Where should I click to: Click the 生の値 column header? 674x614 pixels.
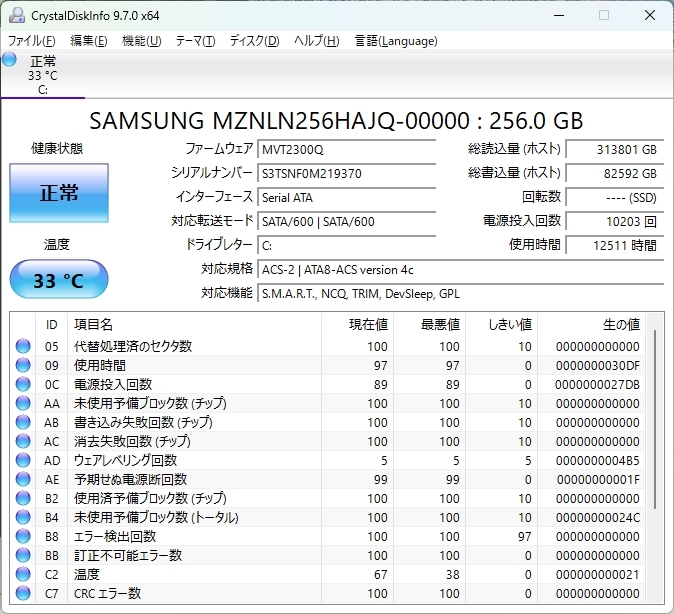click(x=591, y=325)
